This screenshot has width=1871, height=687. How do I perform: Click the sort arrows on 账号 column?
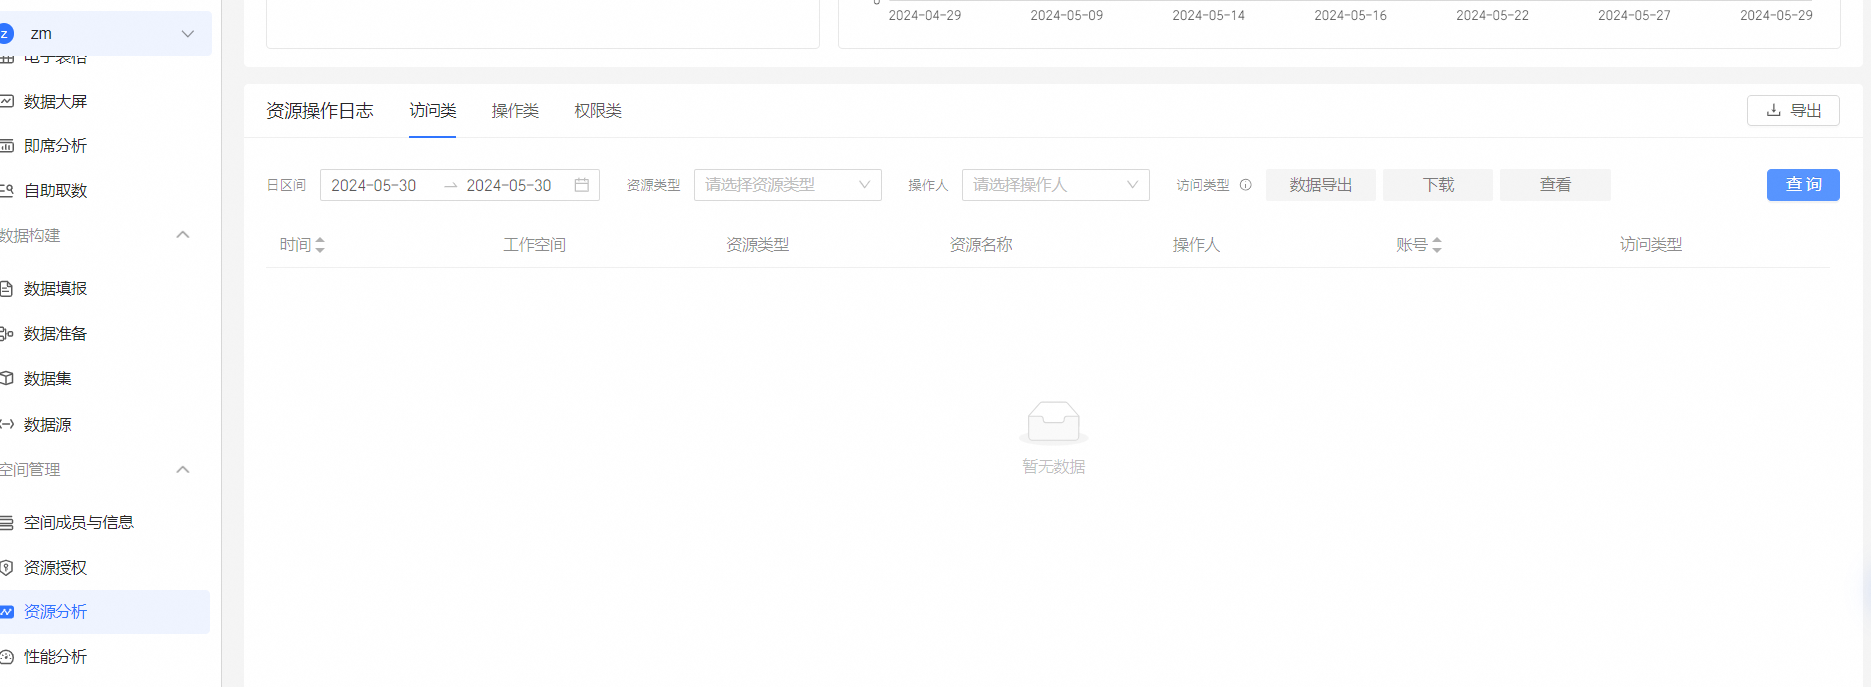pyautogui.click(x=1437, y=245)
